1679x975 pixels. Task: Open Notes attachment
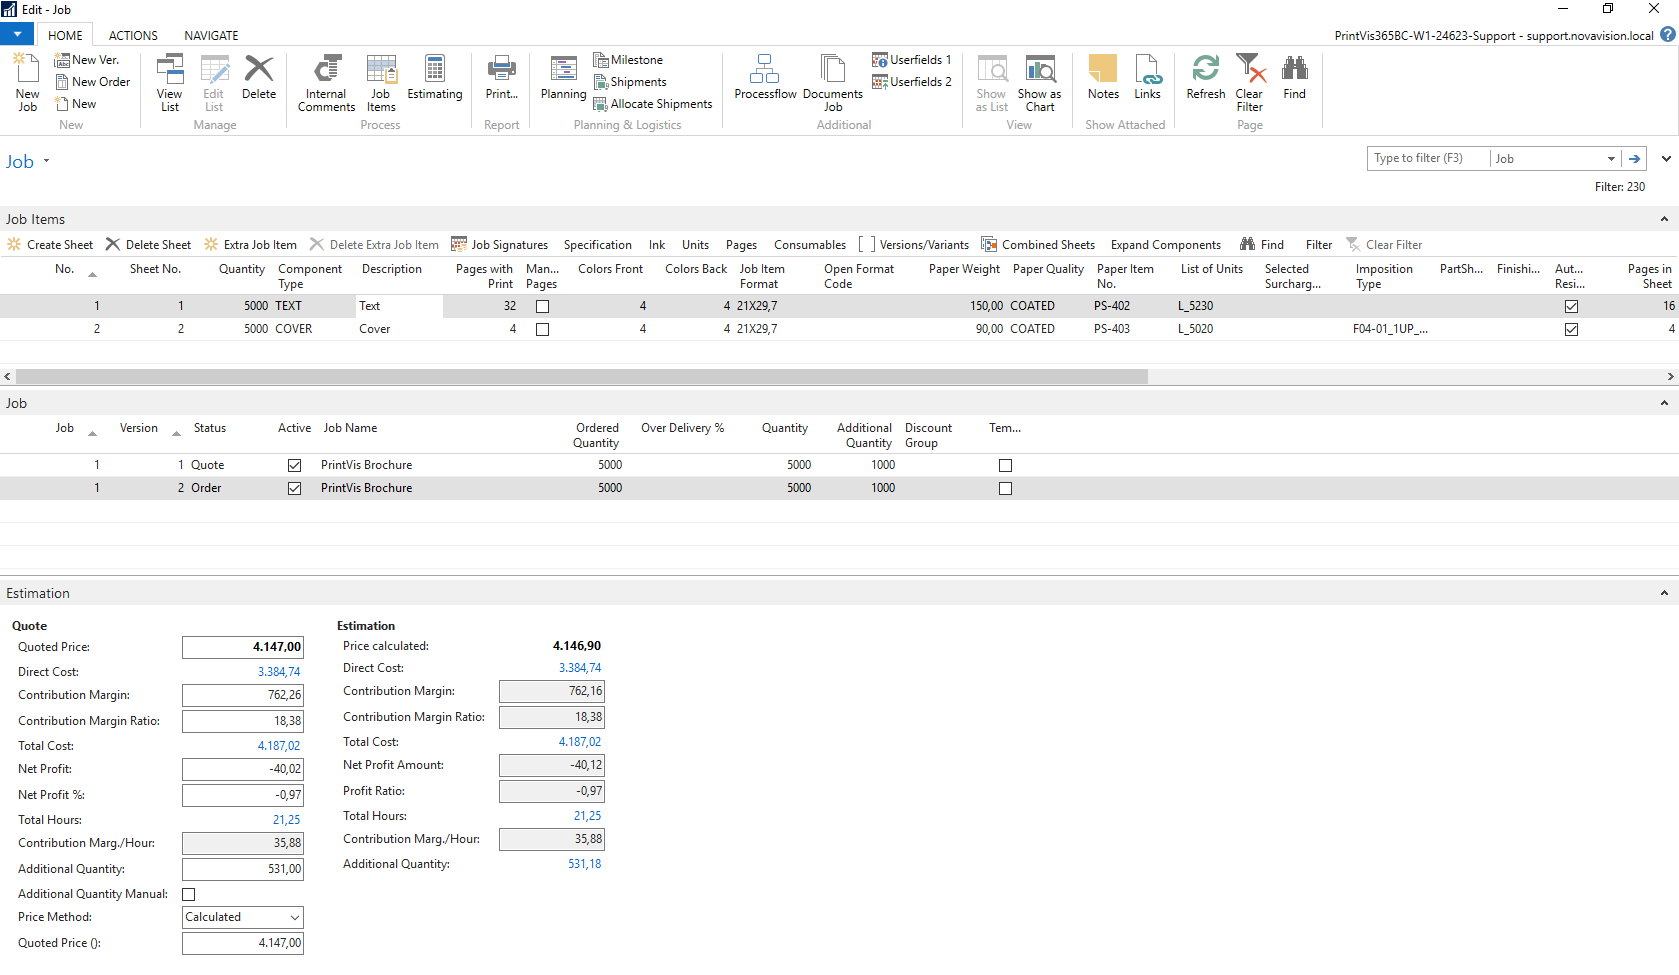(1103, 78)
